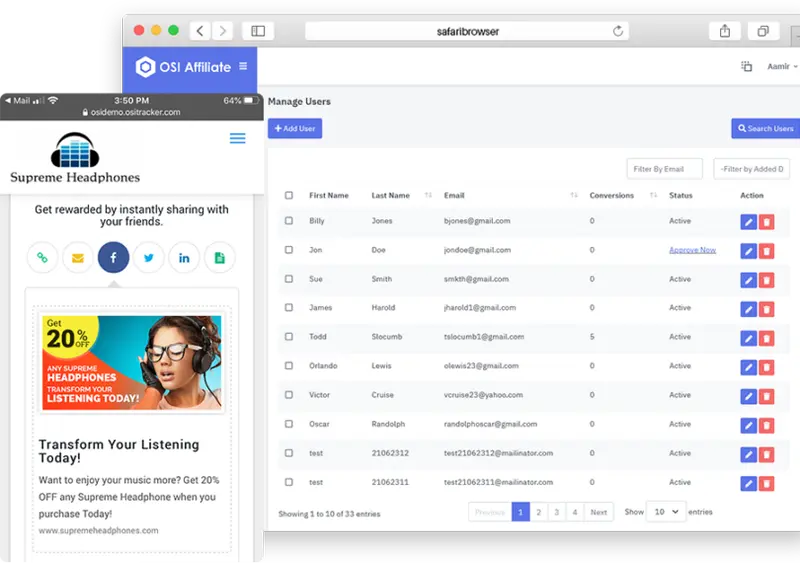Viewport: 800px width, 563px height.
Task: Open the OSI Affiliate hamburger menu
Action: pyautogui.click(x=243, y=67)
